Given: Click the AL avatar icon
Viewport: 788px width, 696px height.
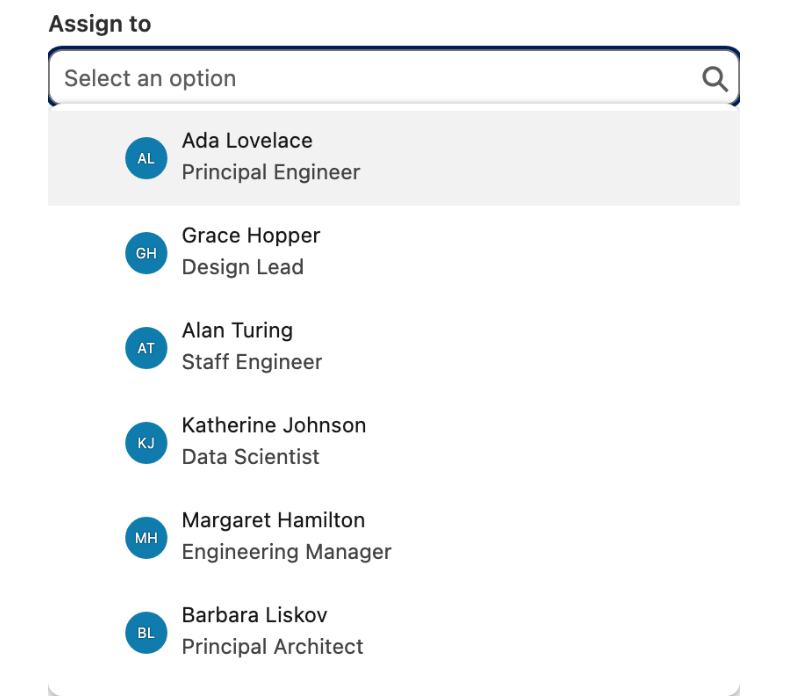Looking at the screenshot, I should point(146,158).
